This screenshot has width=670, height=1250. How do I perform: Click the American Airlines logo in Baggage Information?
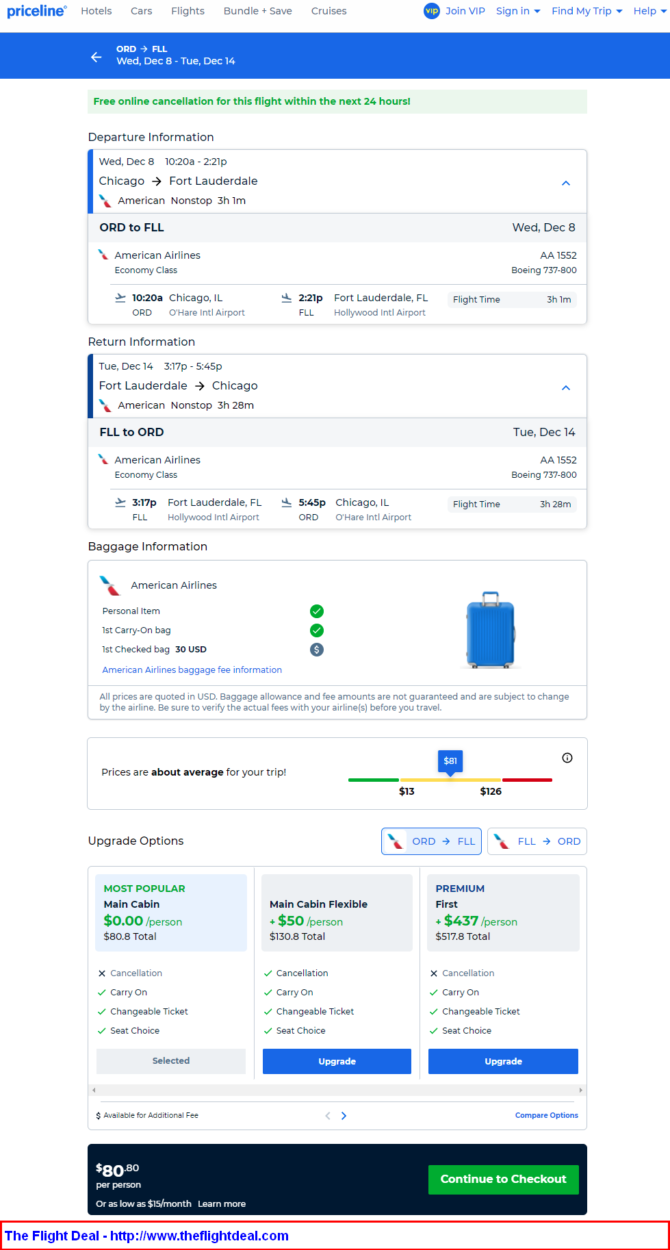[110, 584]
